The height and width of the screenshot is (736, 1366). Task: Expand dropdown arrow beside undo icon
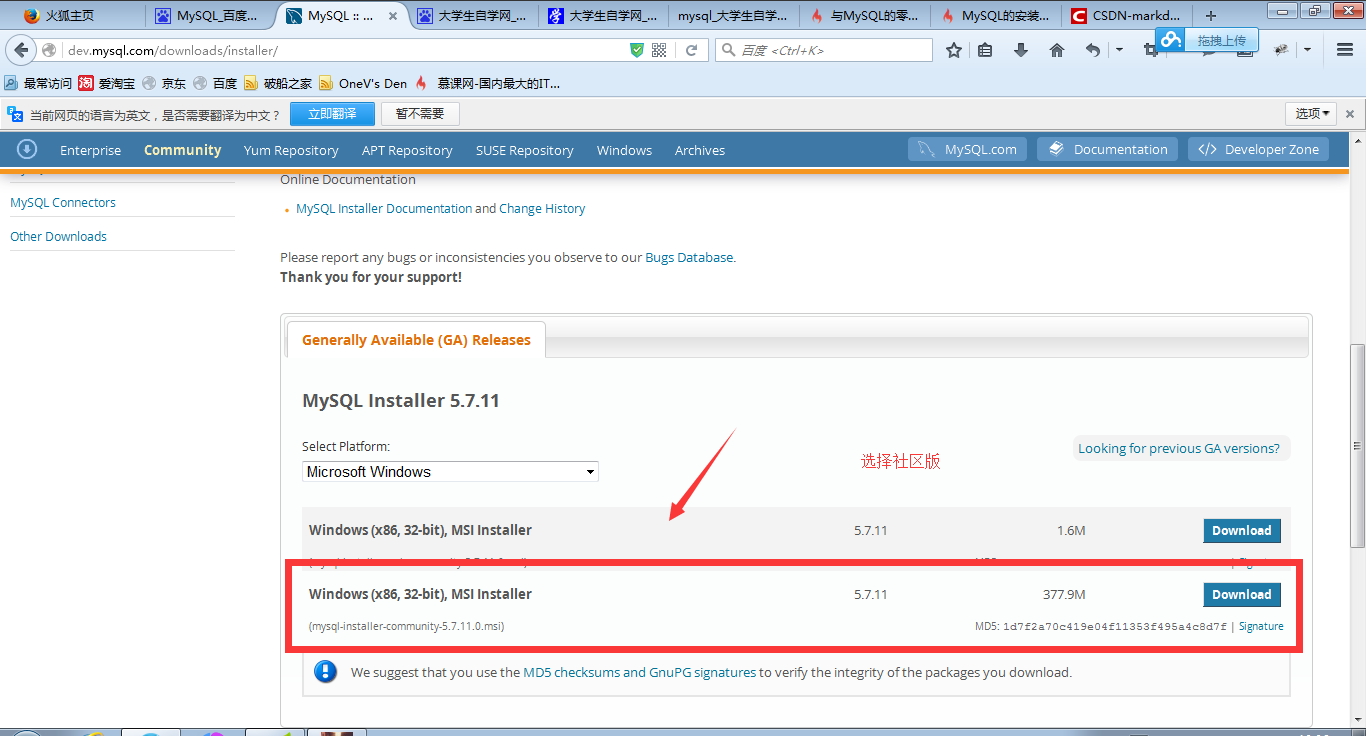[1119, 50]
